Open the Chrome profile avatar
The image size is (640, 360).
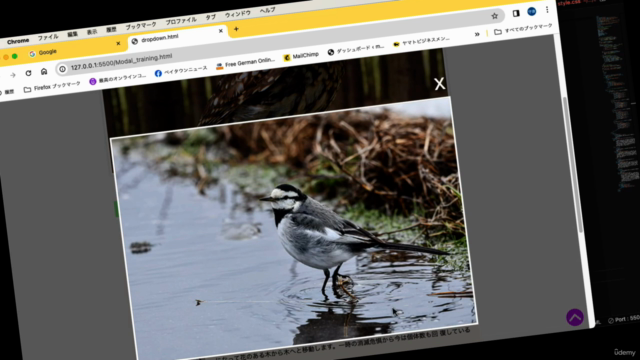[531, 12]
